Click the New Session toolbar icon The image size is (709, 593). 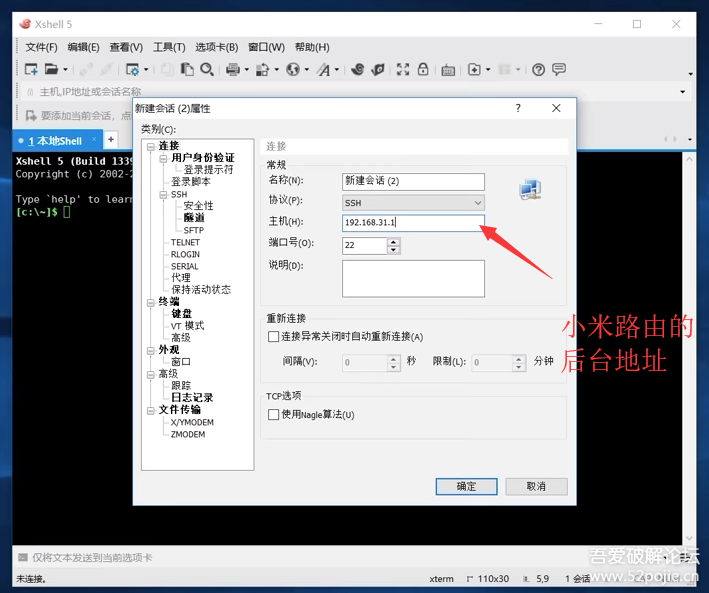coord(31,69)
